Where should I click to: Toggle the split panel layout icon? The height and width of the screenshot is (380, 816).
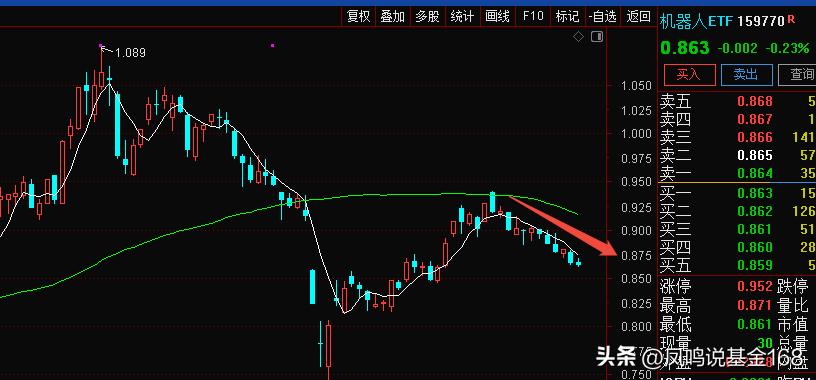(x=597, y=36)
